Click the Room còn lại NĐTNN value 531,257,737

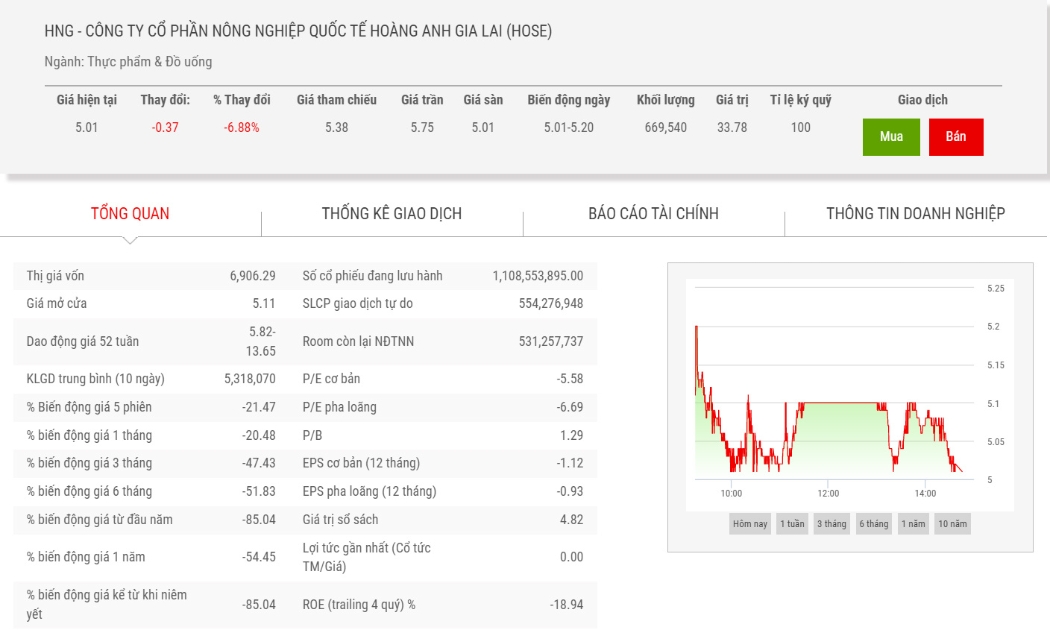550,341
